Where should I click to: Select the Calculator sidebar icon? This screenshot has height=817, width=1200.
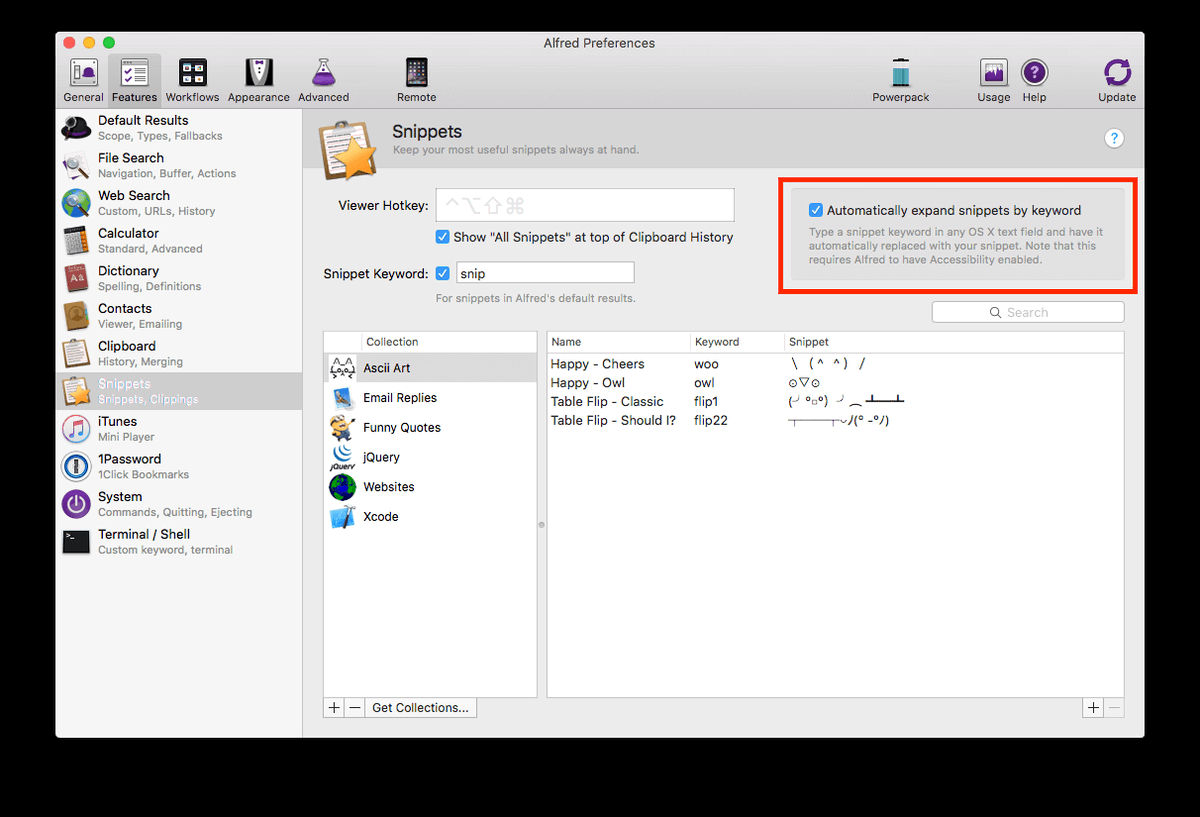coord(77,240)
